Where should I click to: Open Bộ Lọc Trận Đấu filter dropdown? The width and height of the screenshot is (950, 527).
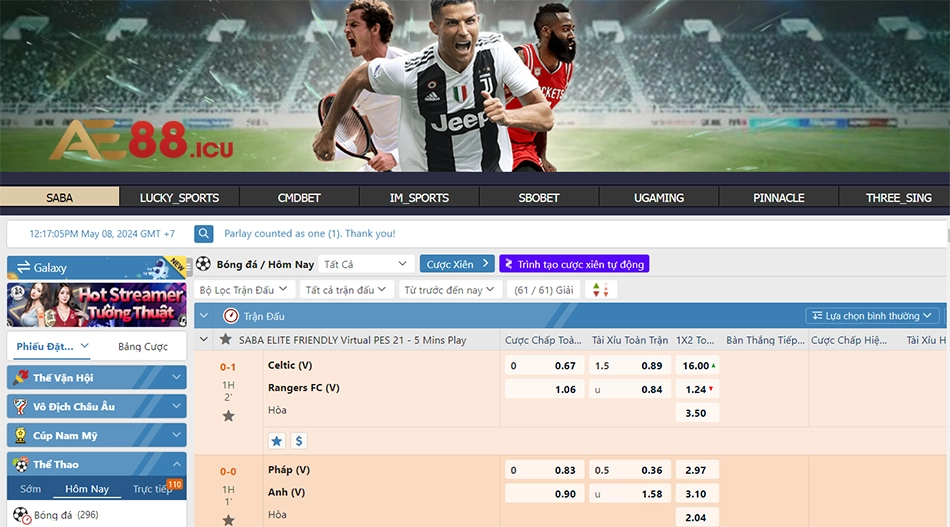[244, 290]
